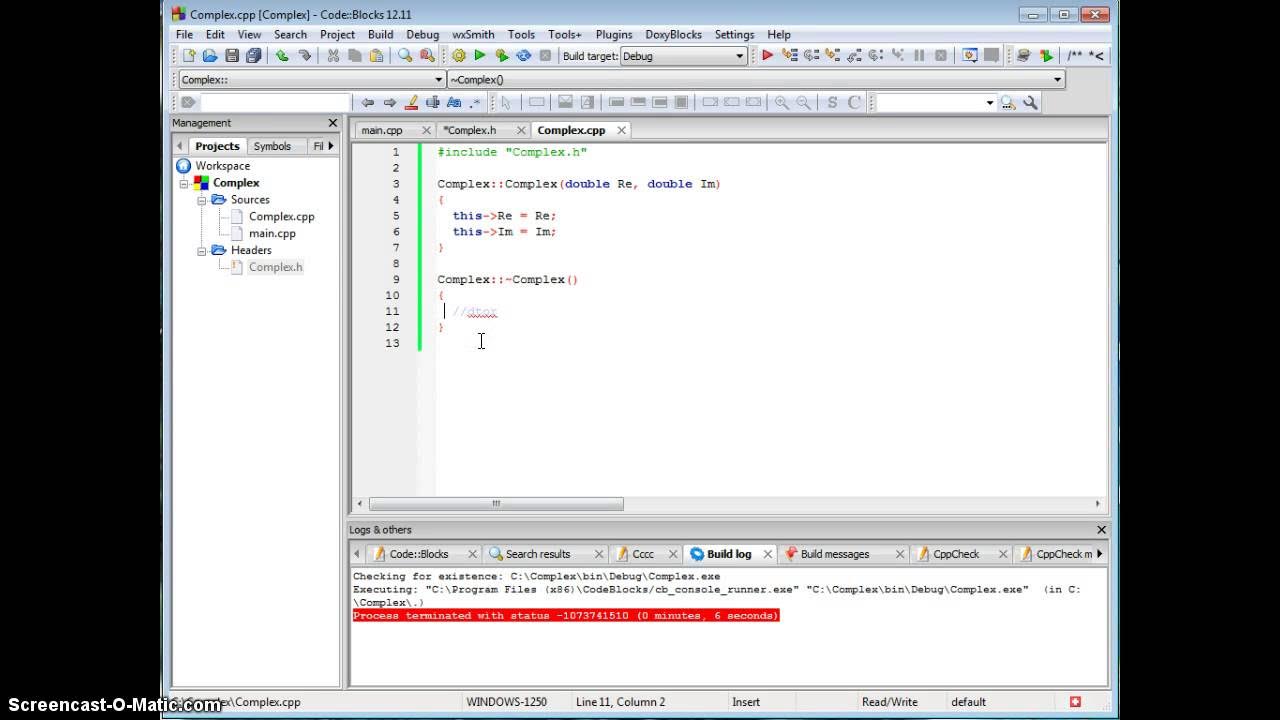Collapse the Sources folder in project tree

[x=202, y=200]
